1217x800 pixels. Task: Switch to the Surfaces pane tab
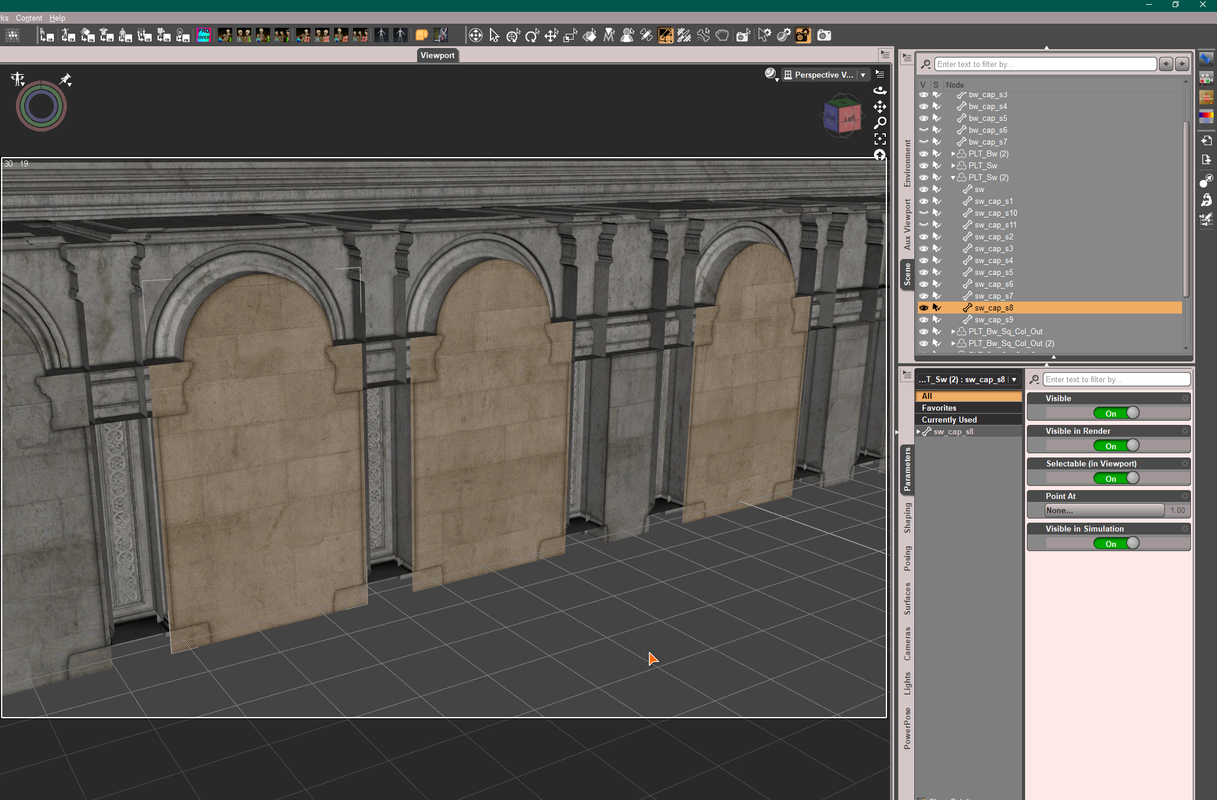click(x=908, y=597)
